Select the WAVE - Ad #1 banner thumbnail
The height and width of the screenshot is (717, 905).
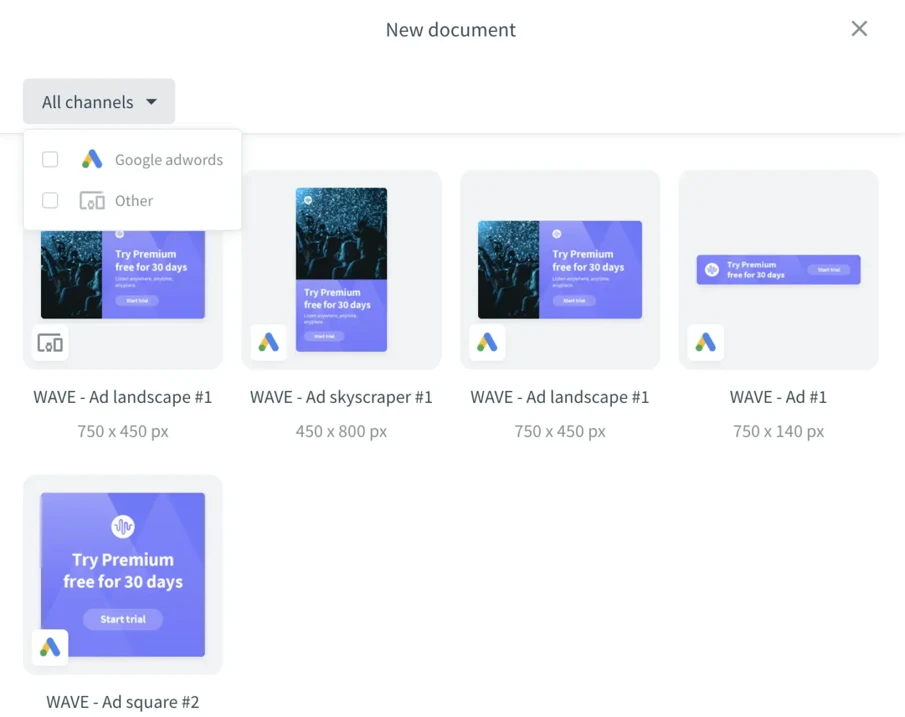[x=778, y=269]
